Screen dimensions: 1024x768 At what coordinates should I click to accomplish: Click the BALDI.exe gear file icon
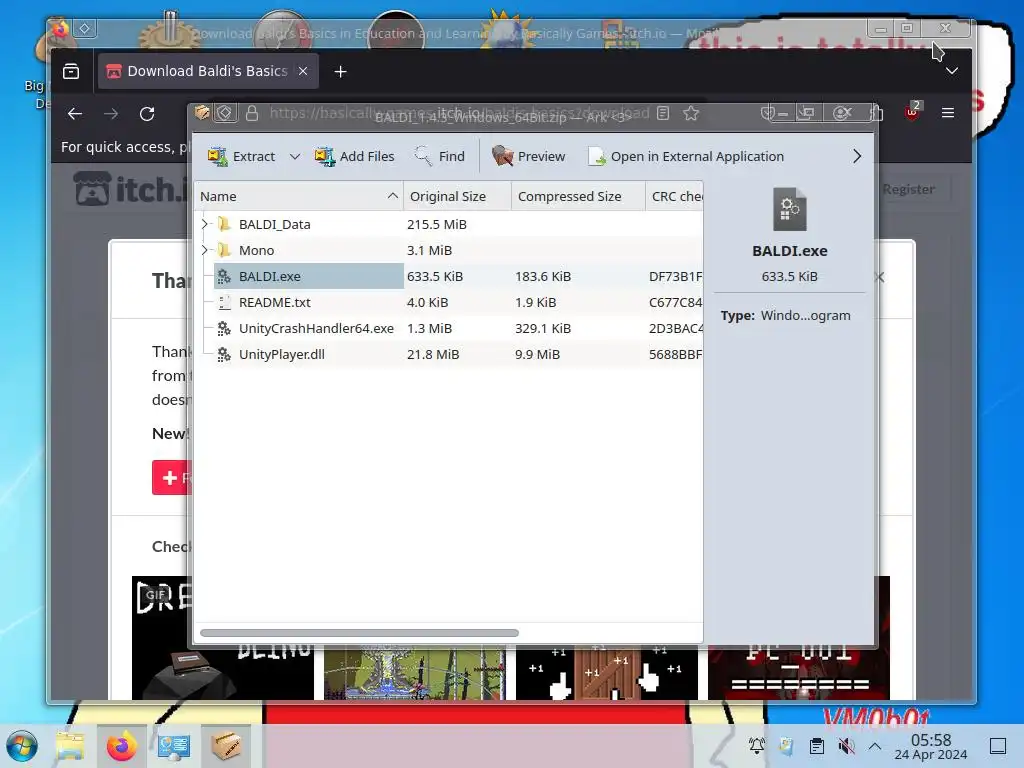coord(224,276)
